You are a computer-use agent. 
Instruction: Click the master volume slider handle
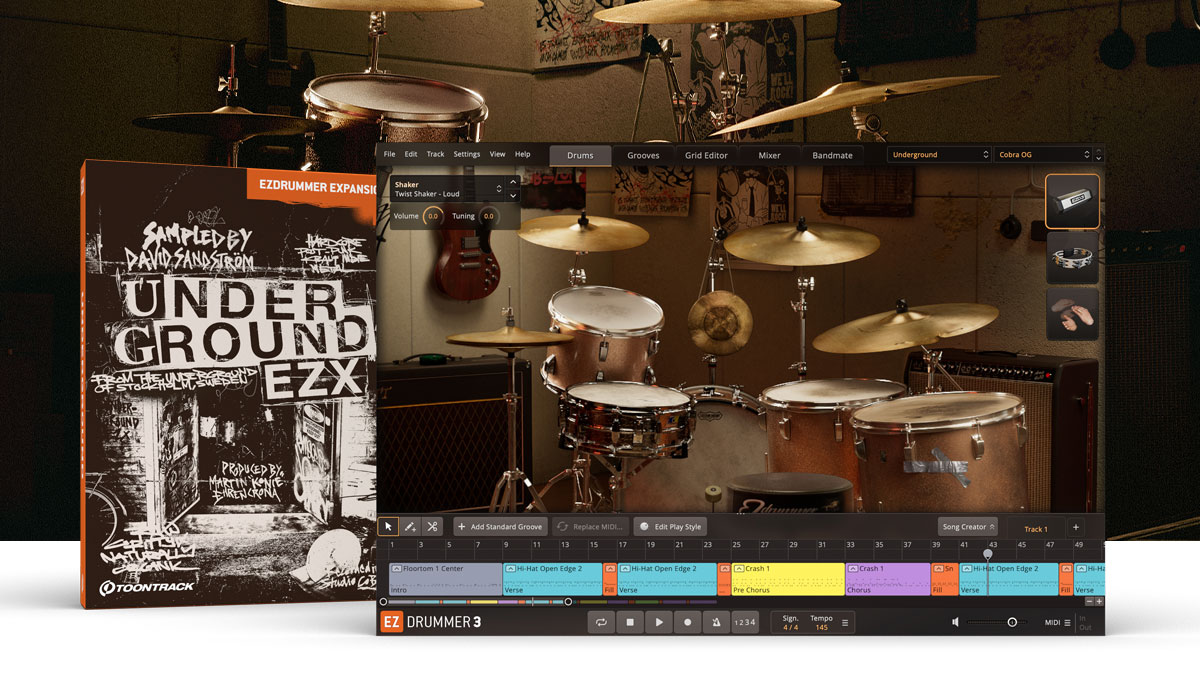tap(1012, 622)
